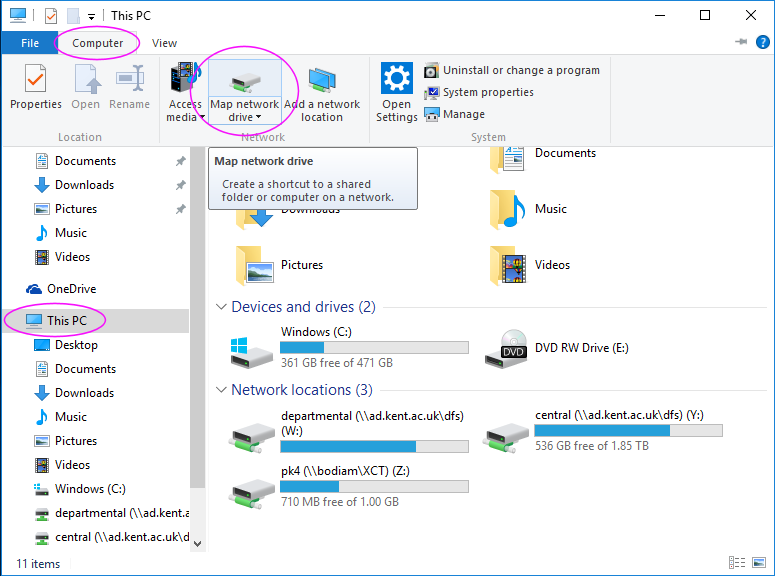Collapse the Devices and drives group
Image resolution: width=775 pixels, height=576 pixels.
pyautogui.click(x=221, y=307)
